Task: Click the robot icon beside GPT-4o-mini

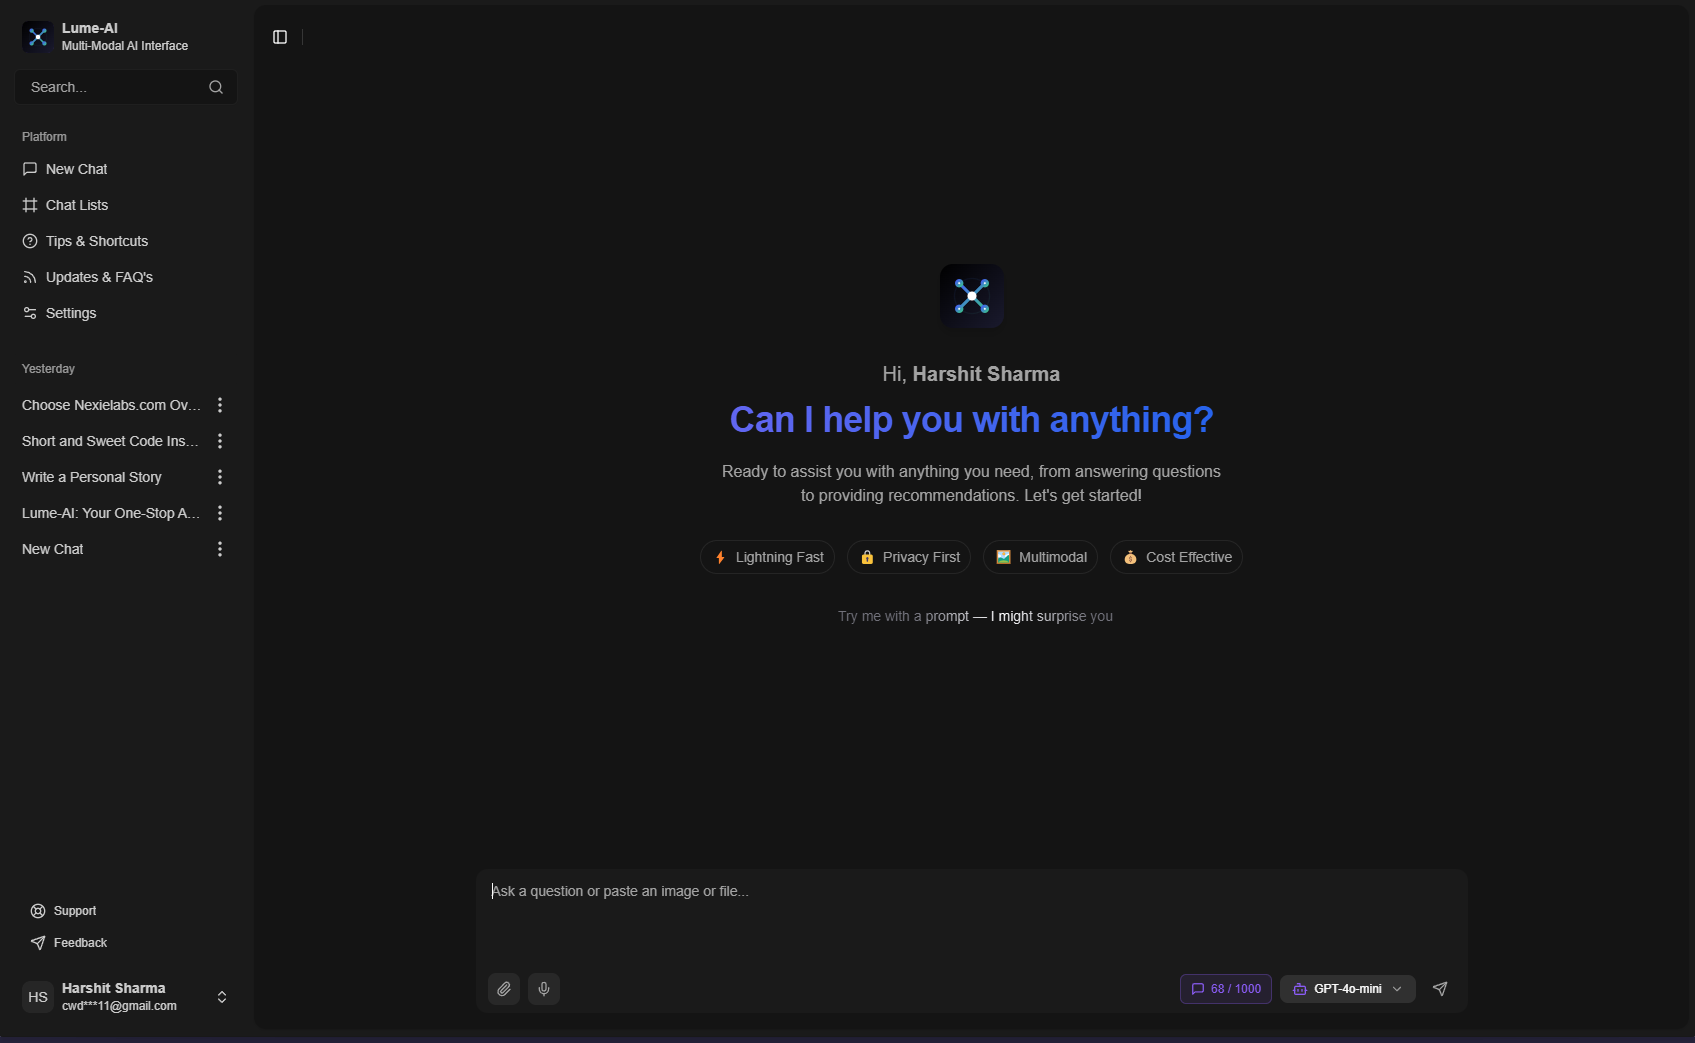Action: 1300,989
